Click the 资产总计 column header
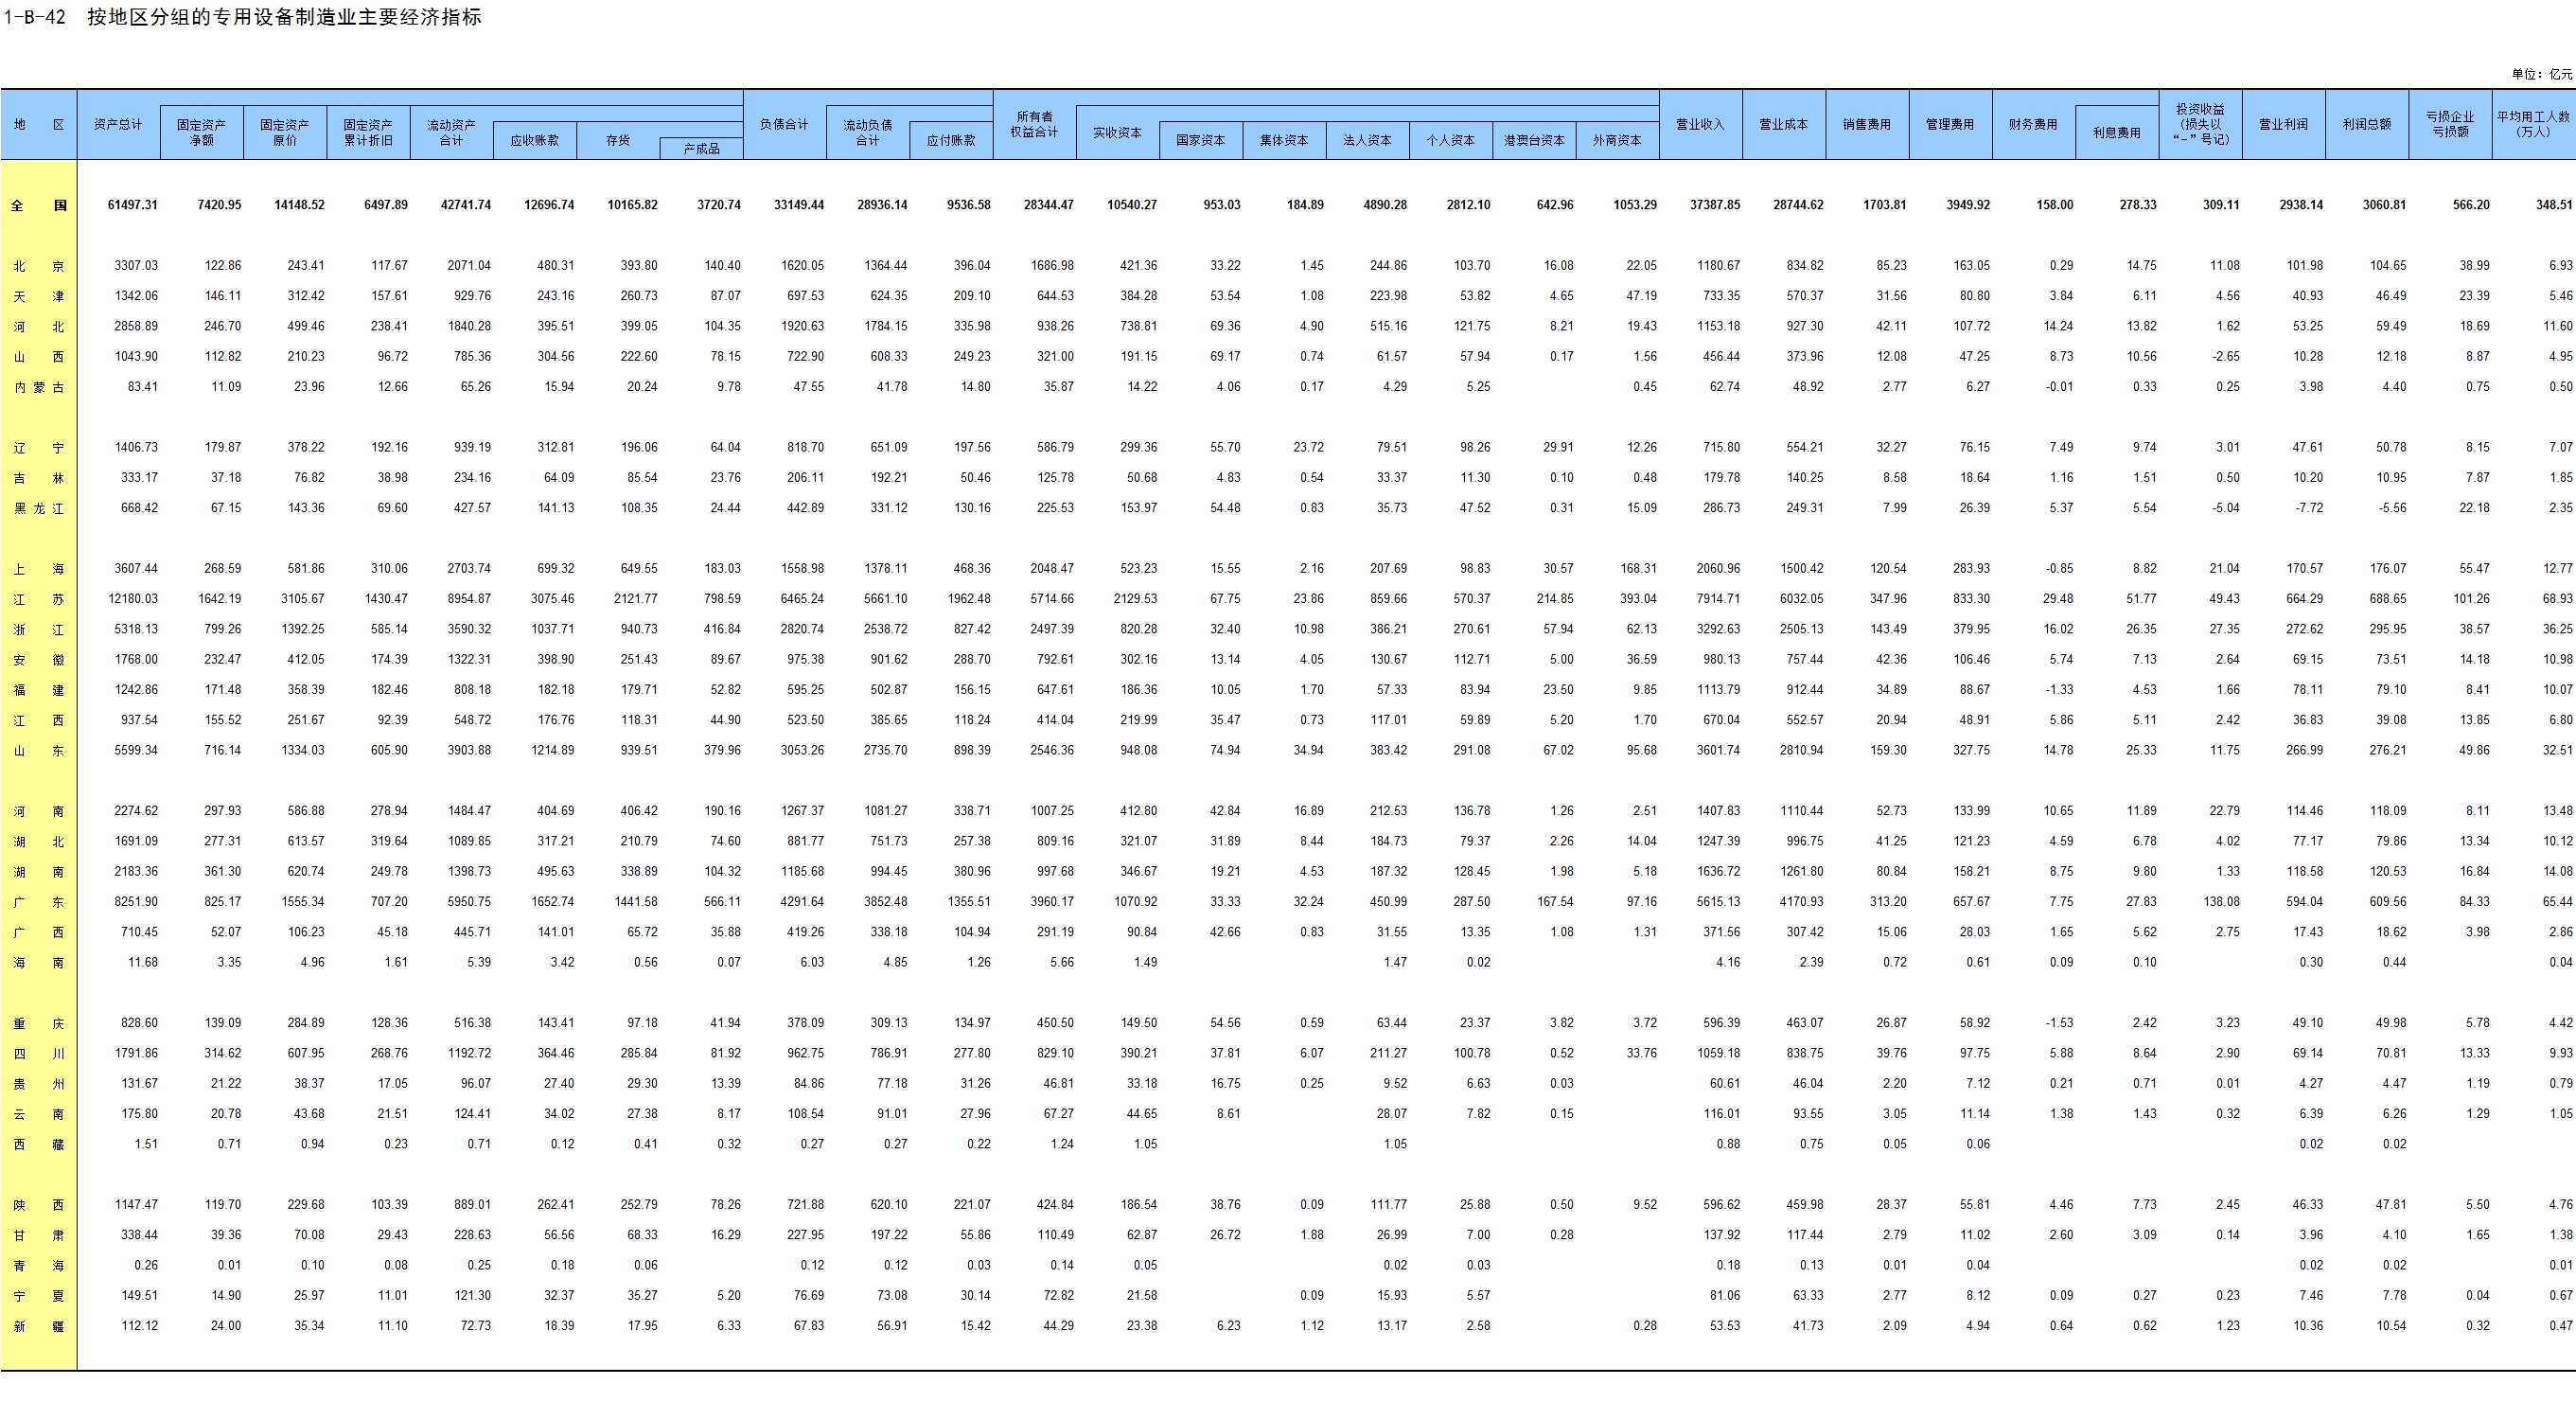This screenshot has width=2576, height=1402. coord(118,124)
